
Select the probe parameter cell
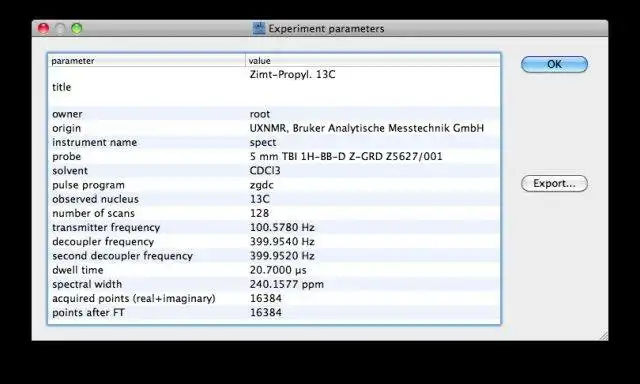[x=66, y=156]
